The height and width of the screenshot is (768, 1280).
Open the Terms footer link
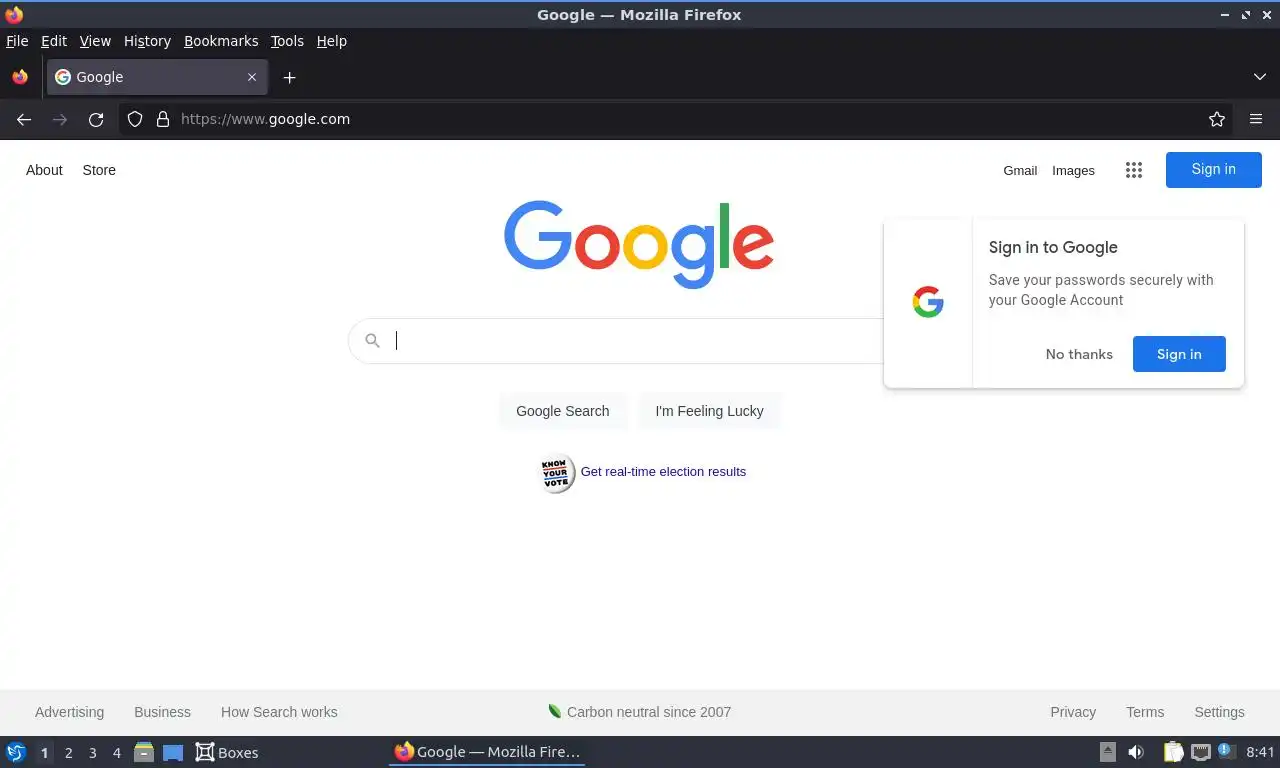click(x=1145, y=712)
